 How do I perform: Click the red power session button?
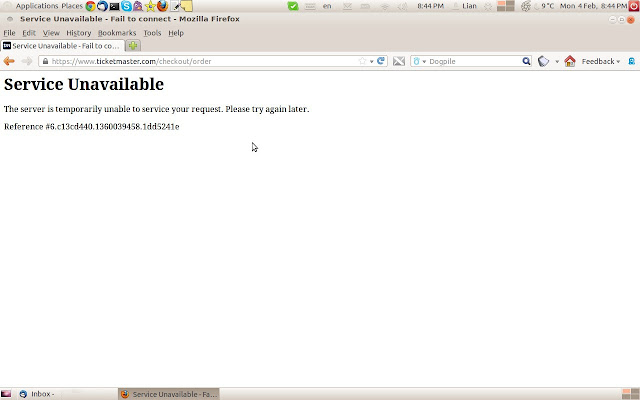pyautogui.click(x=634, y=6)
